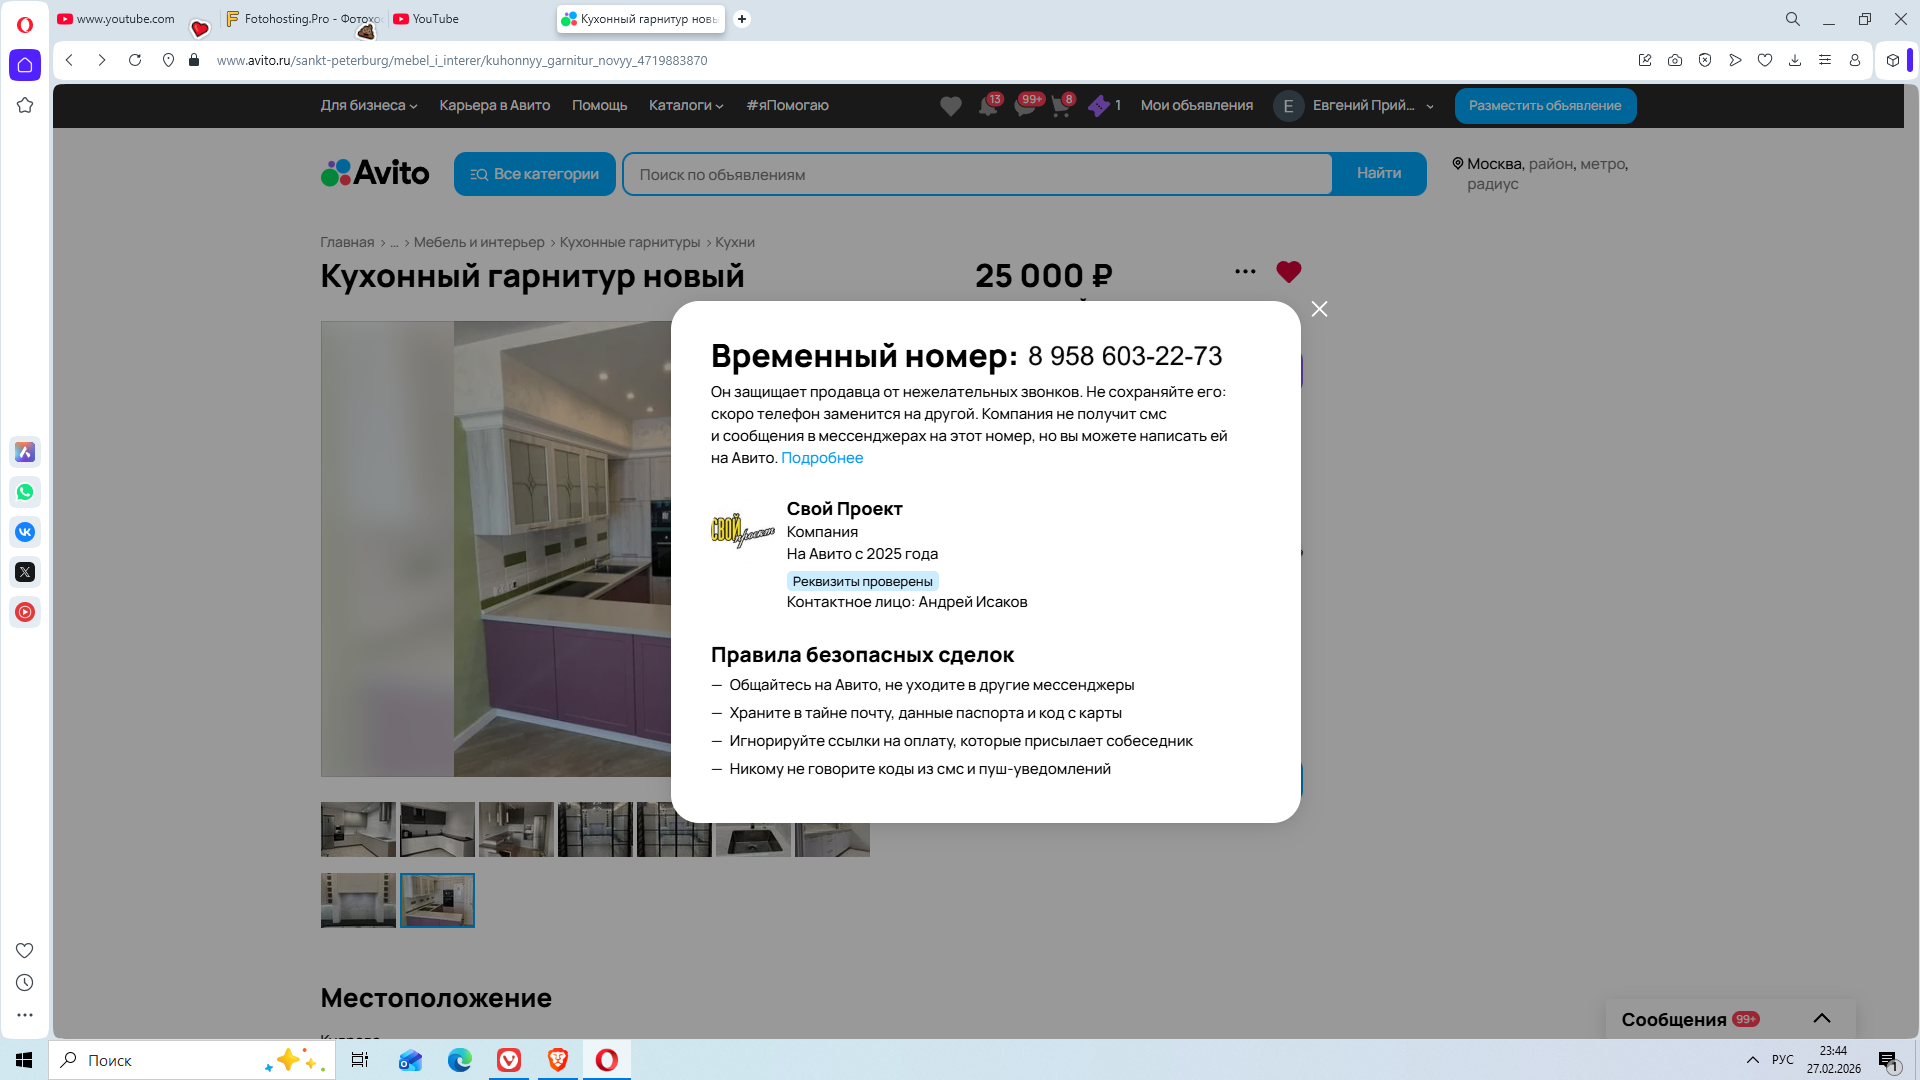1920x1080 pixels.
Task: Open favorites heart in Avito header
Action: click(x=950, y=106)
